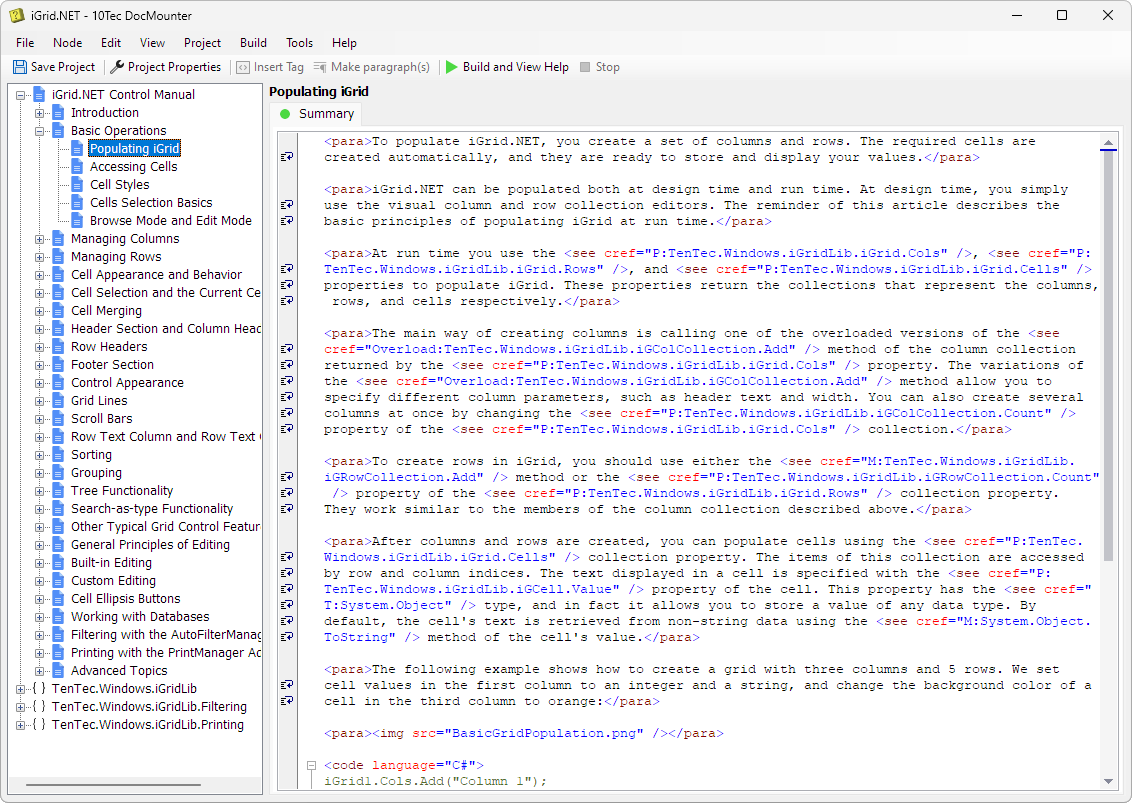1132x803 pixels.
Task: Click the Save Project disk icon
Action: 19,67
